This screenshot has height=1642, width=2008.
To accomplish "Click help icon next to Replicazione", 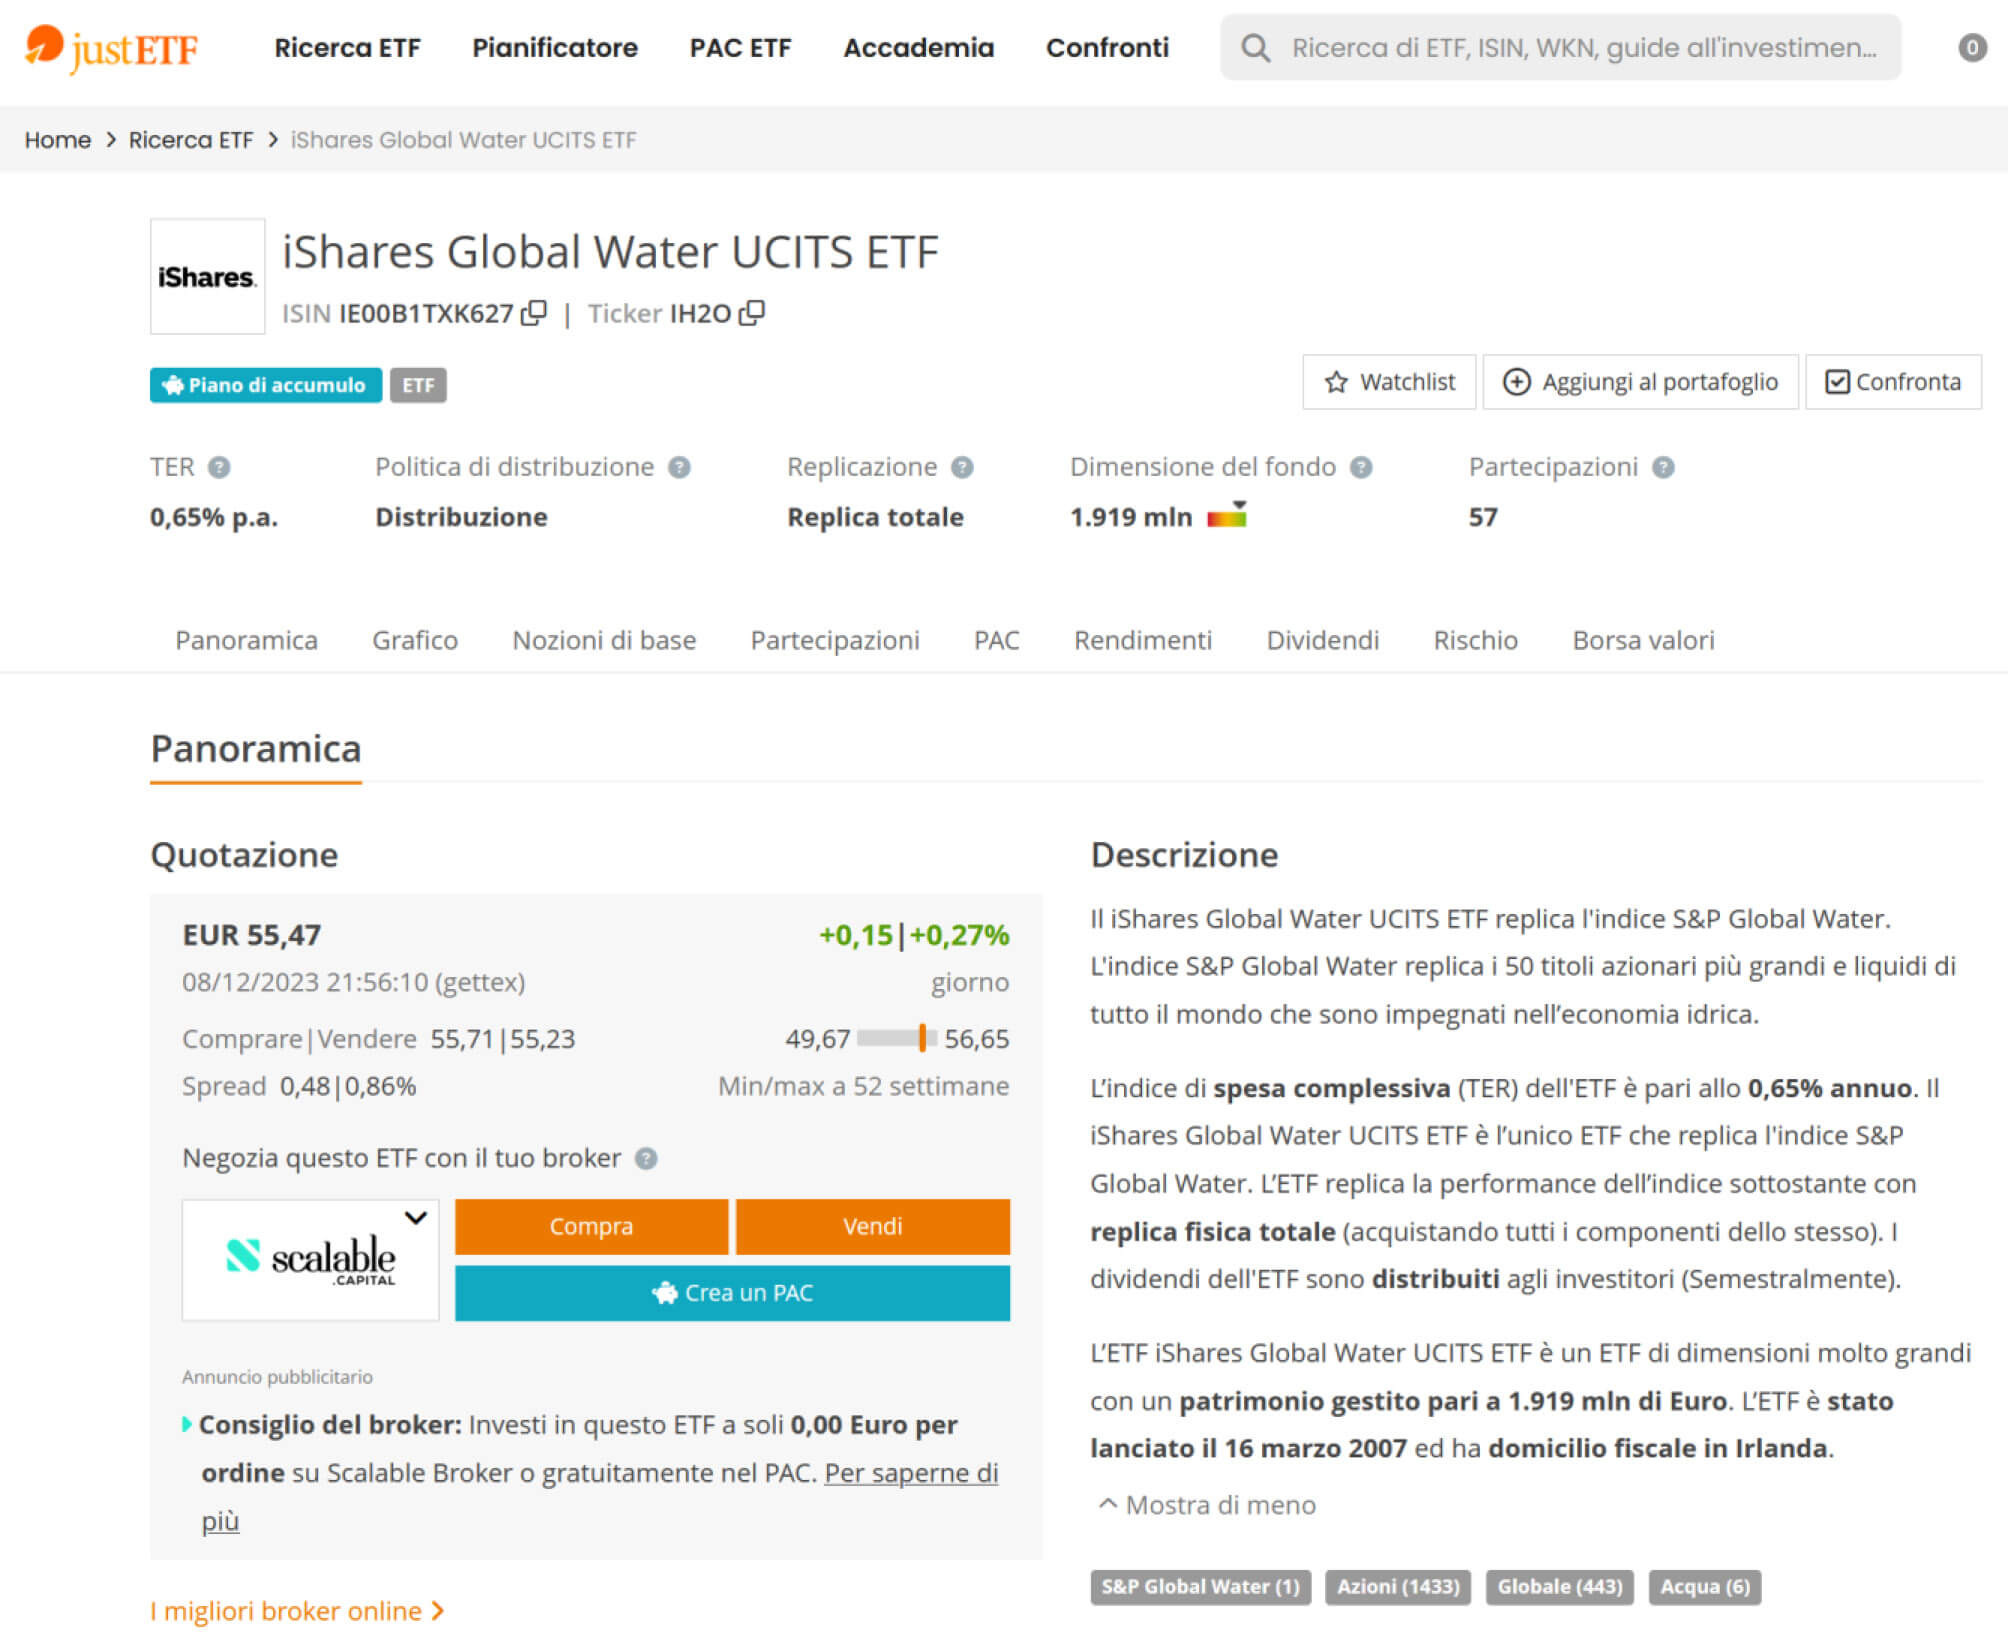I will pos(962,467).
